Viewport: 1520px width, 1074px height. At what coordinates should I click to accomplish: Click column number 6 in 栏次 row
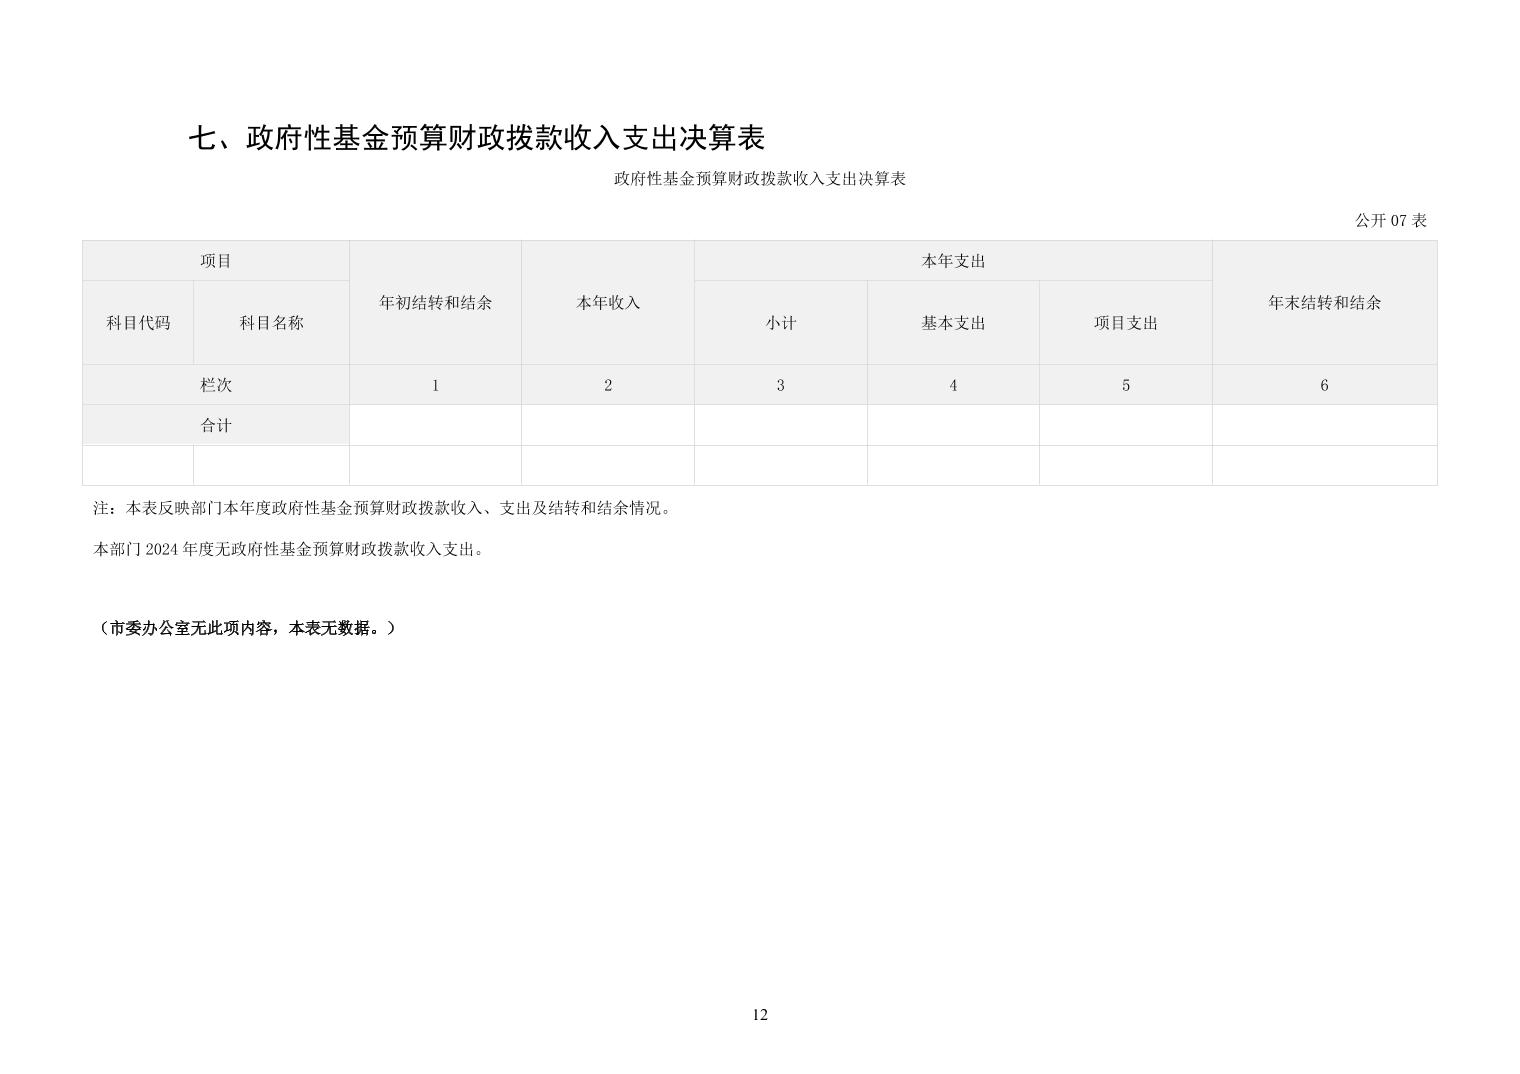pyautogui.click(x=1324, y=385)
